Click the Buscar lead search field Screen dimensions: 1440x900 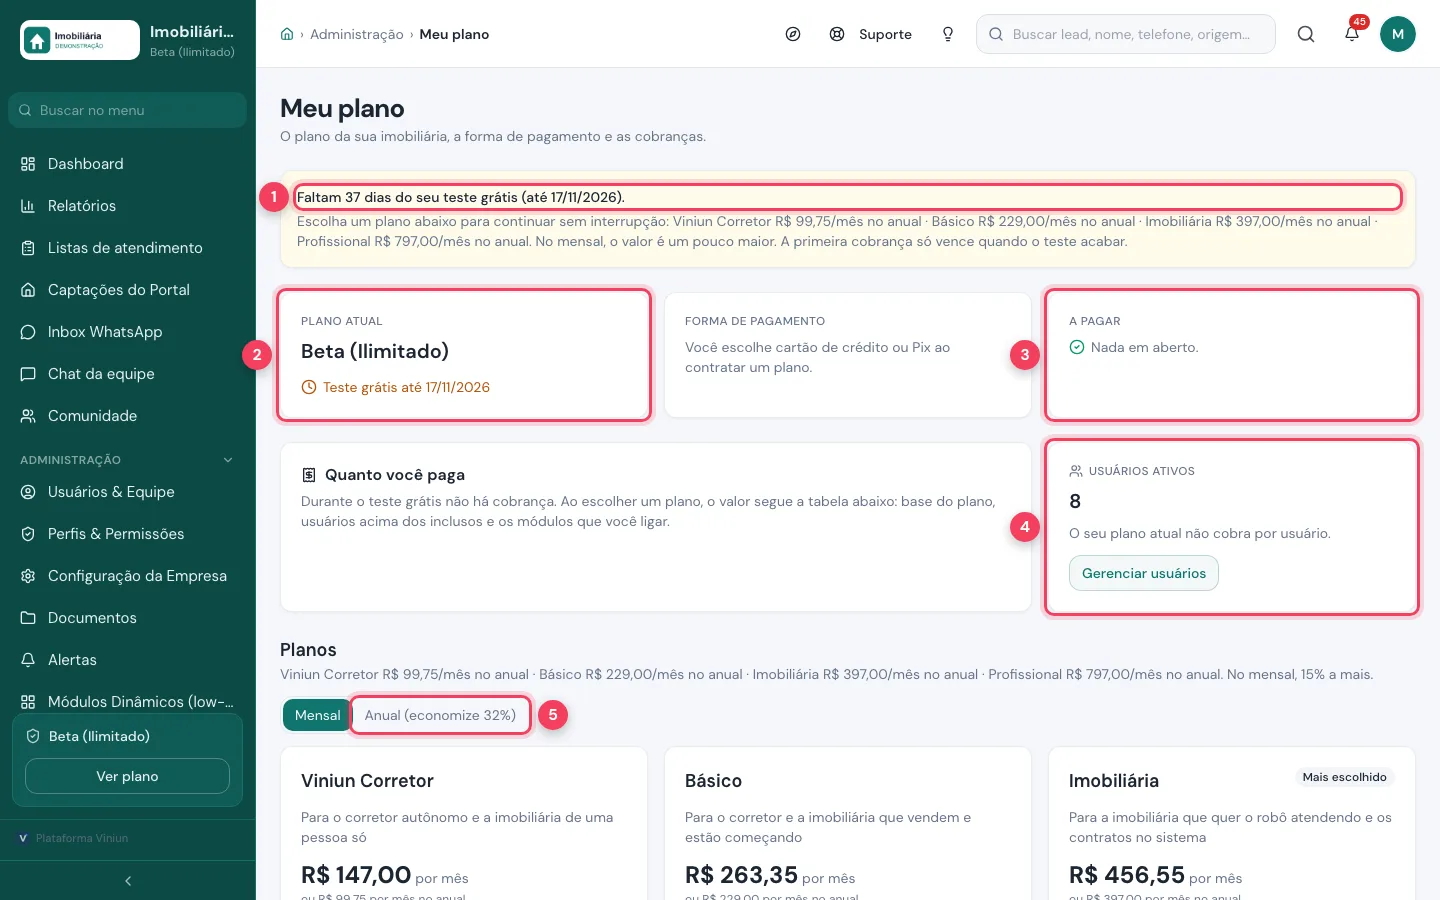pyautogui.click(x=1126, y=34)
